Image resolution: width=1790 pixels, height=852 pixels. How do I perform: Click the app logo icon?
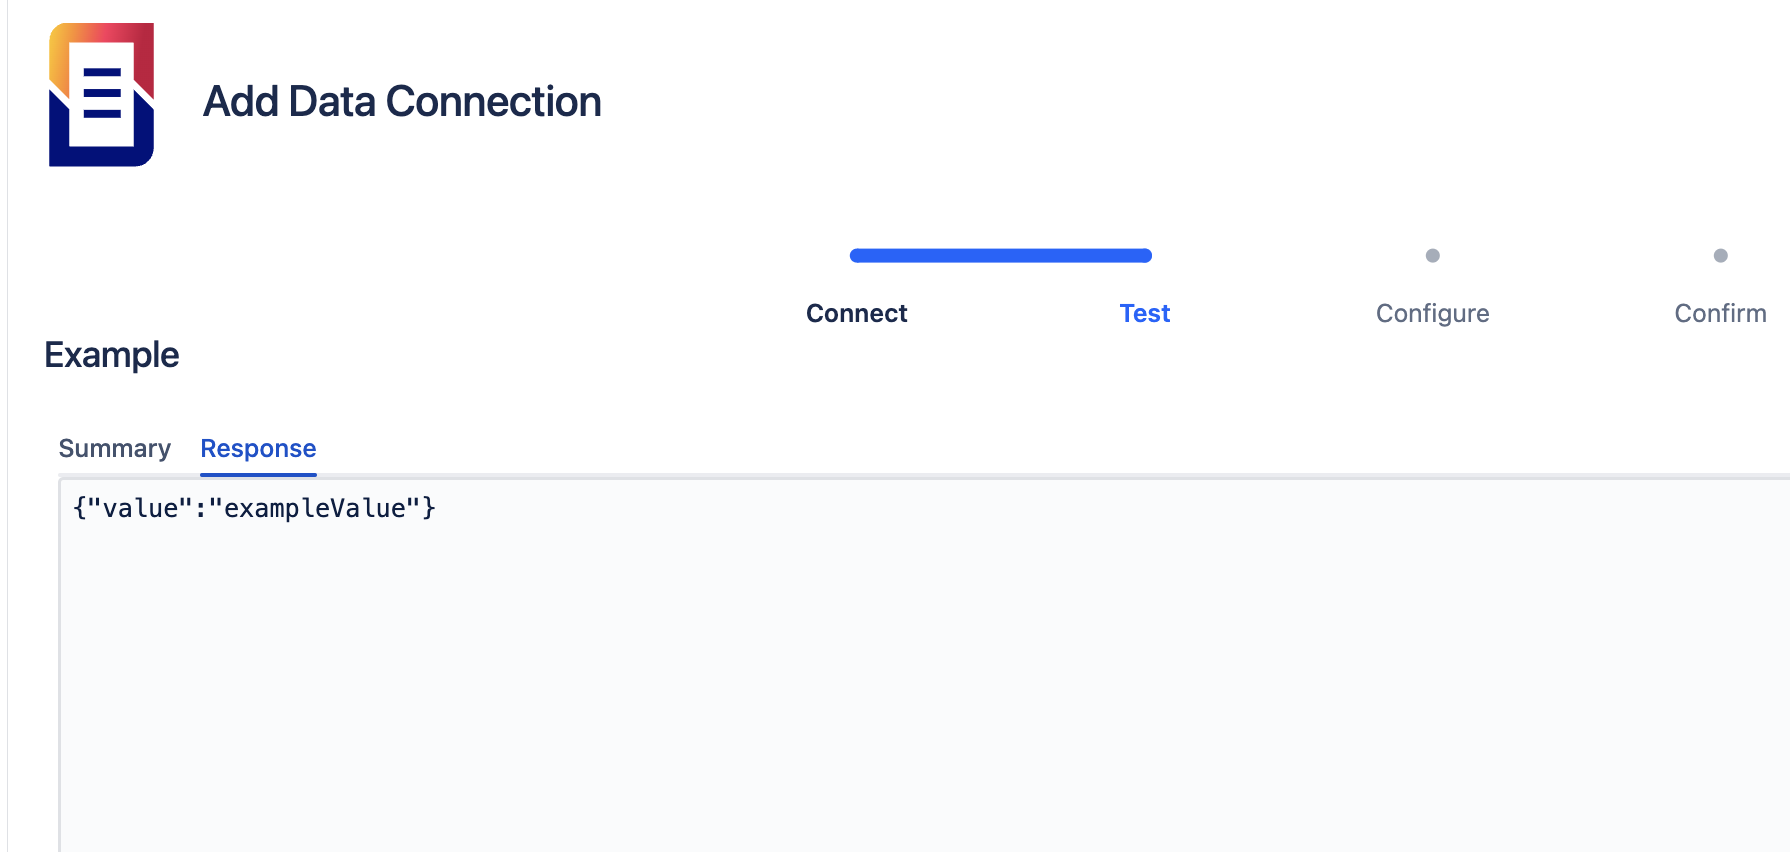point(101,95)
